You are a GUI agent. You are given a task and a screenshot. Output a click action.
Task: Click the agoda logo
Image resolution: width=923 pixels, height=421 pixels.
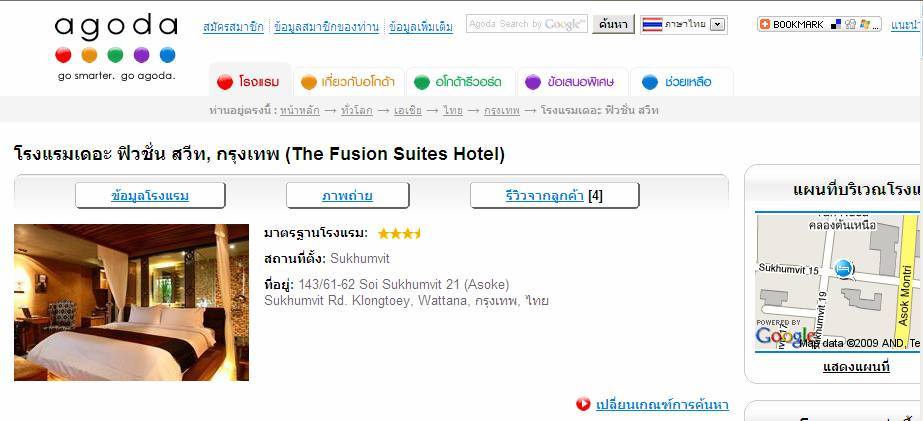click(116, 47)
